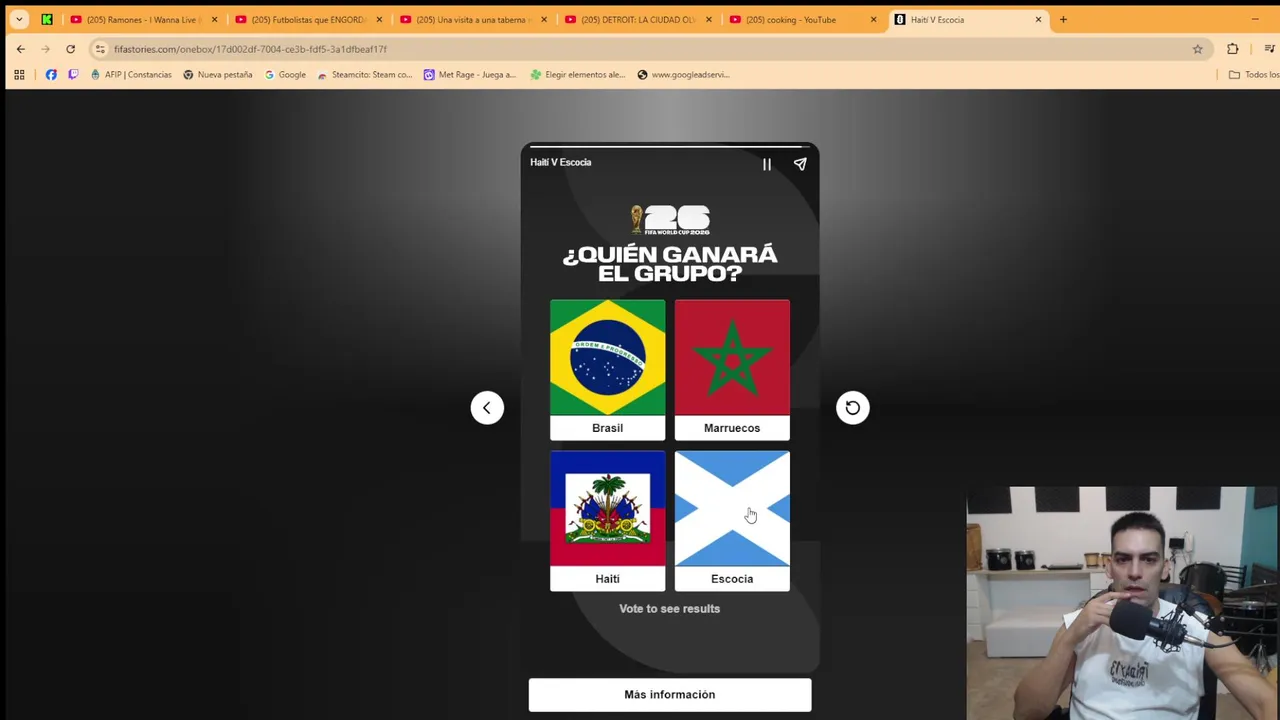
Task: Switch to Futbolistas que ENGORD tab
Action: pyautogui.click(x=309, y=20)
